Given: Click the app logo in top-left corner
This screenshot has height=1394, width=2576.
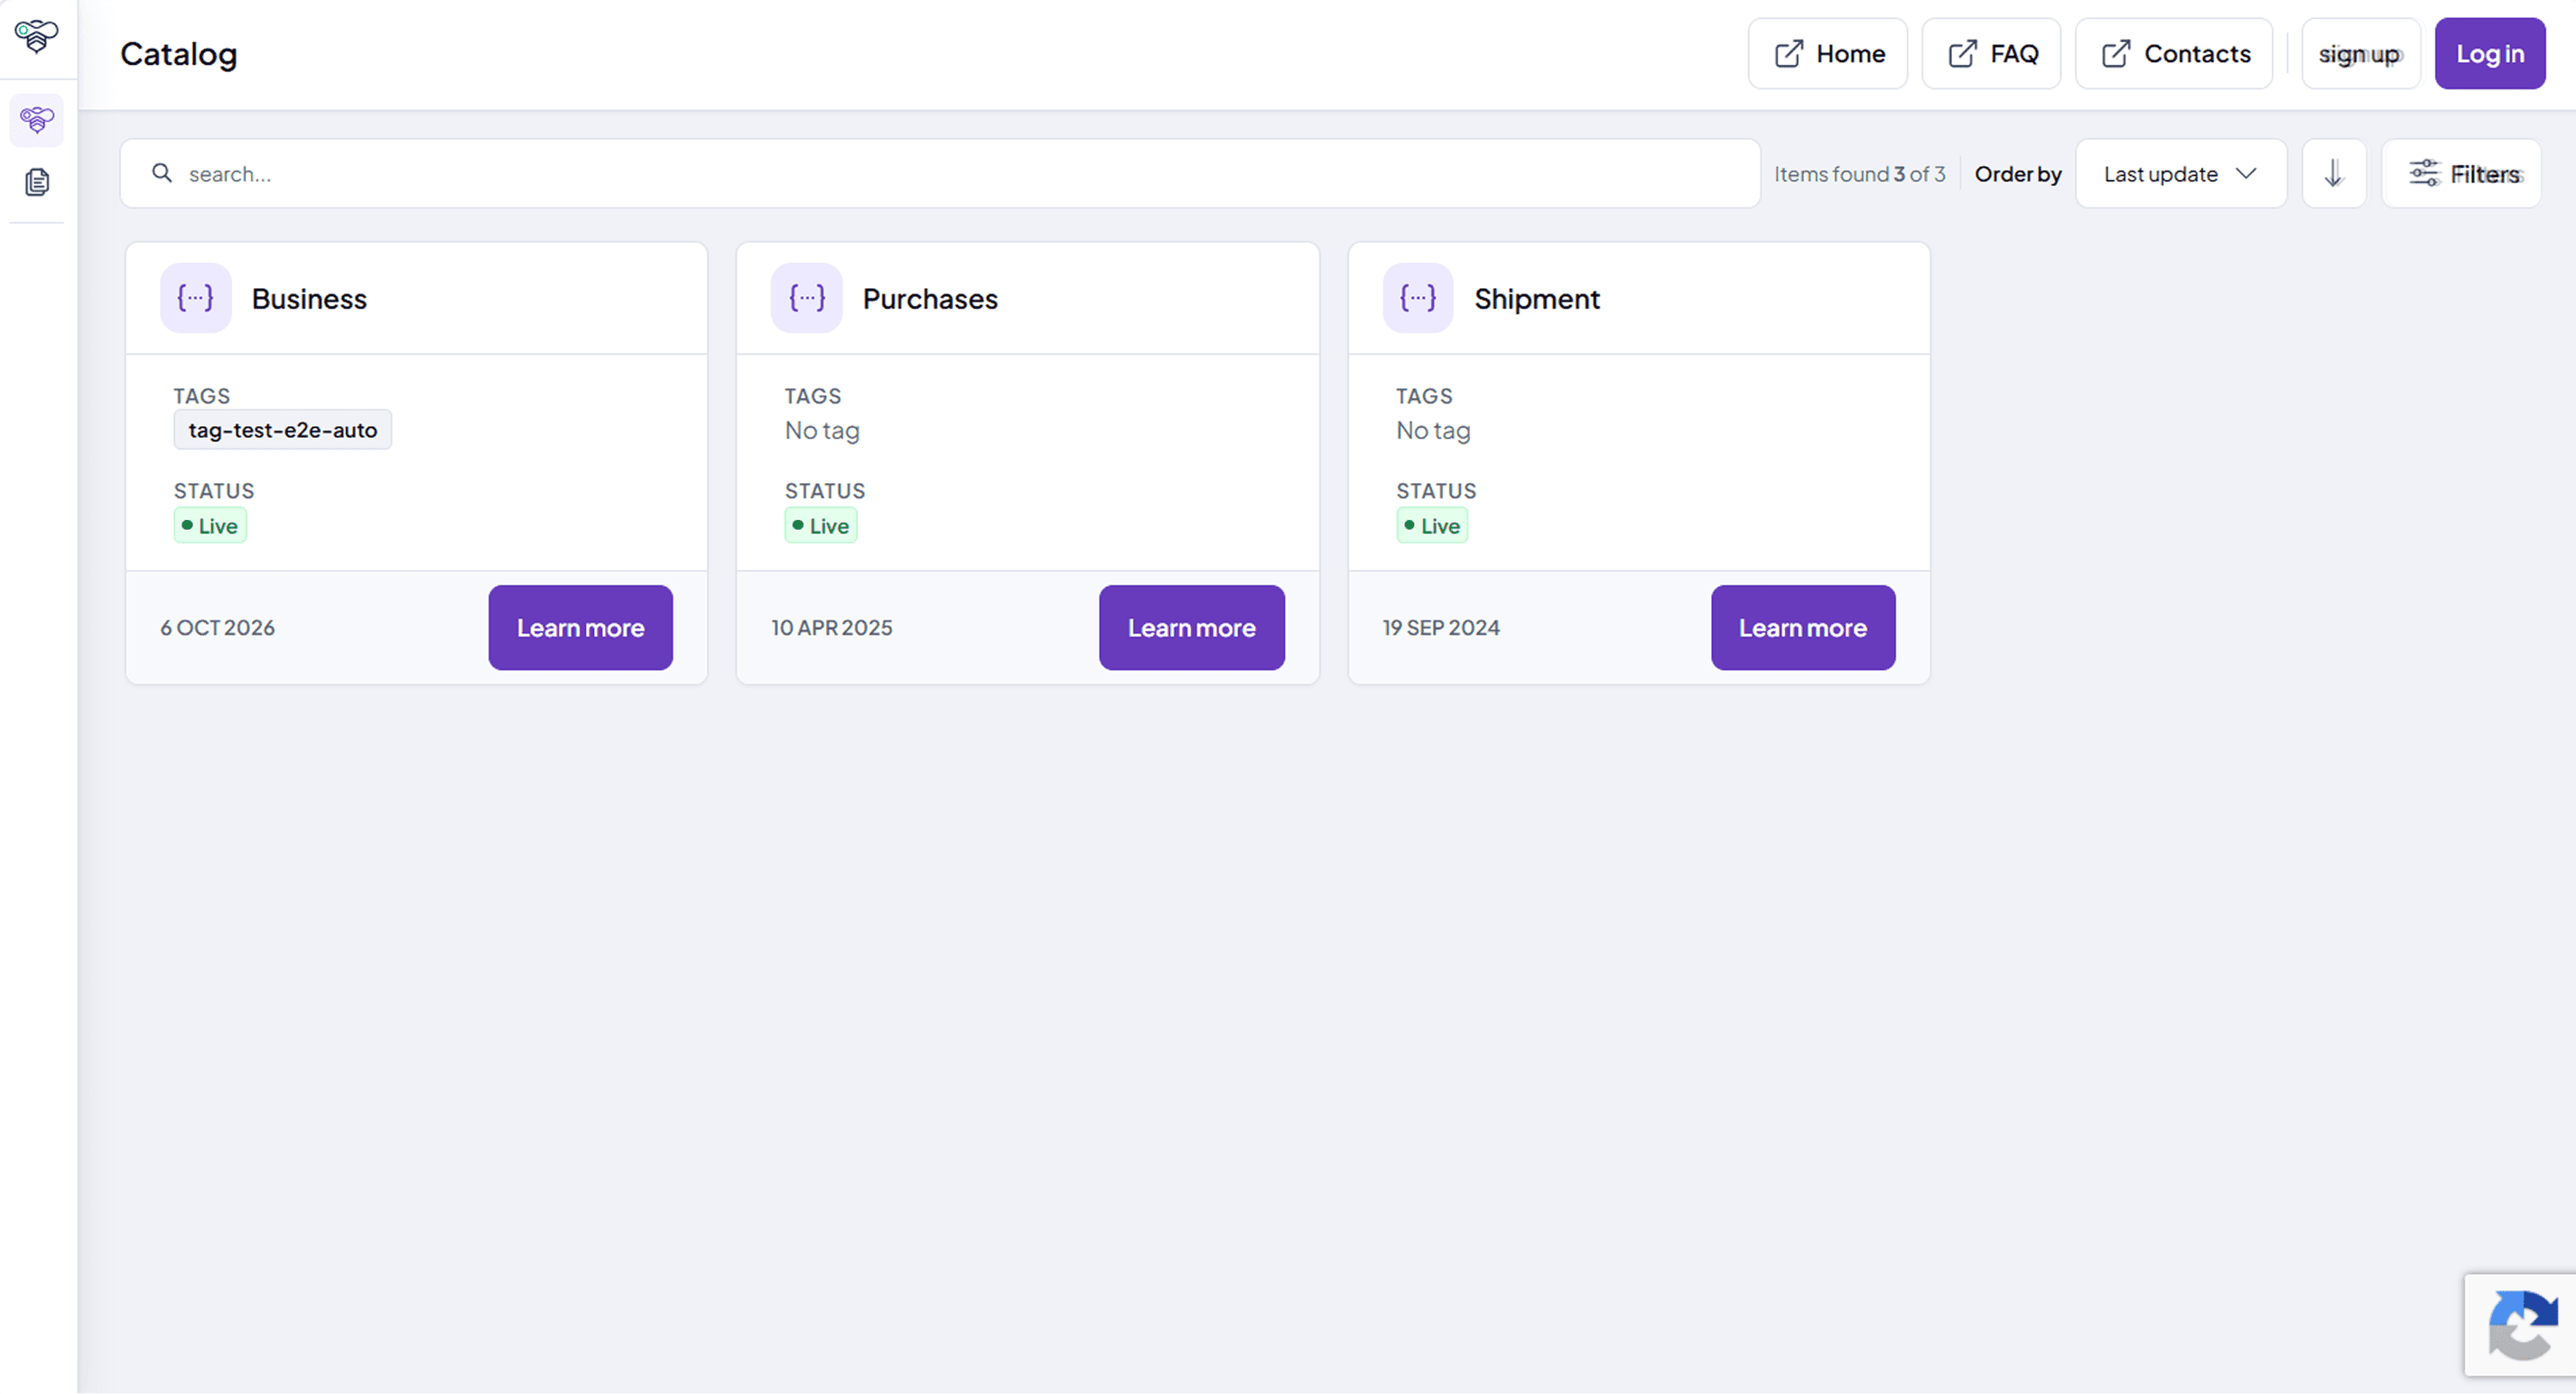Looking at the screenshot, I should coord(37,35).
